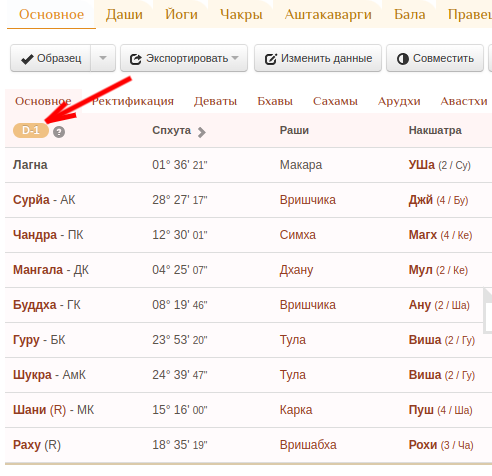492x476 pixels.
Task: Click the Карка rashi link
Action: (296, 410)
